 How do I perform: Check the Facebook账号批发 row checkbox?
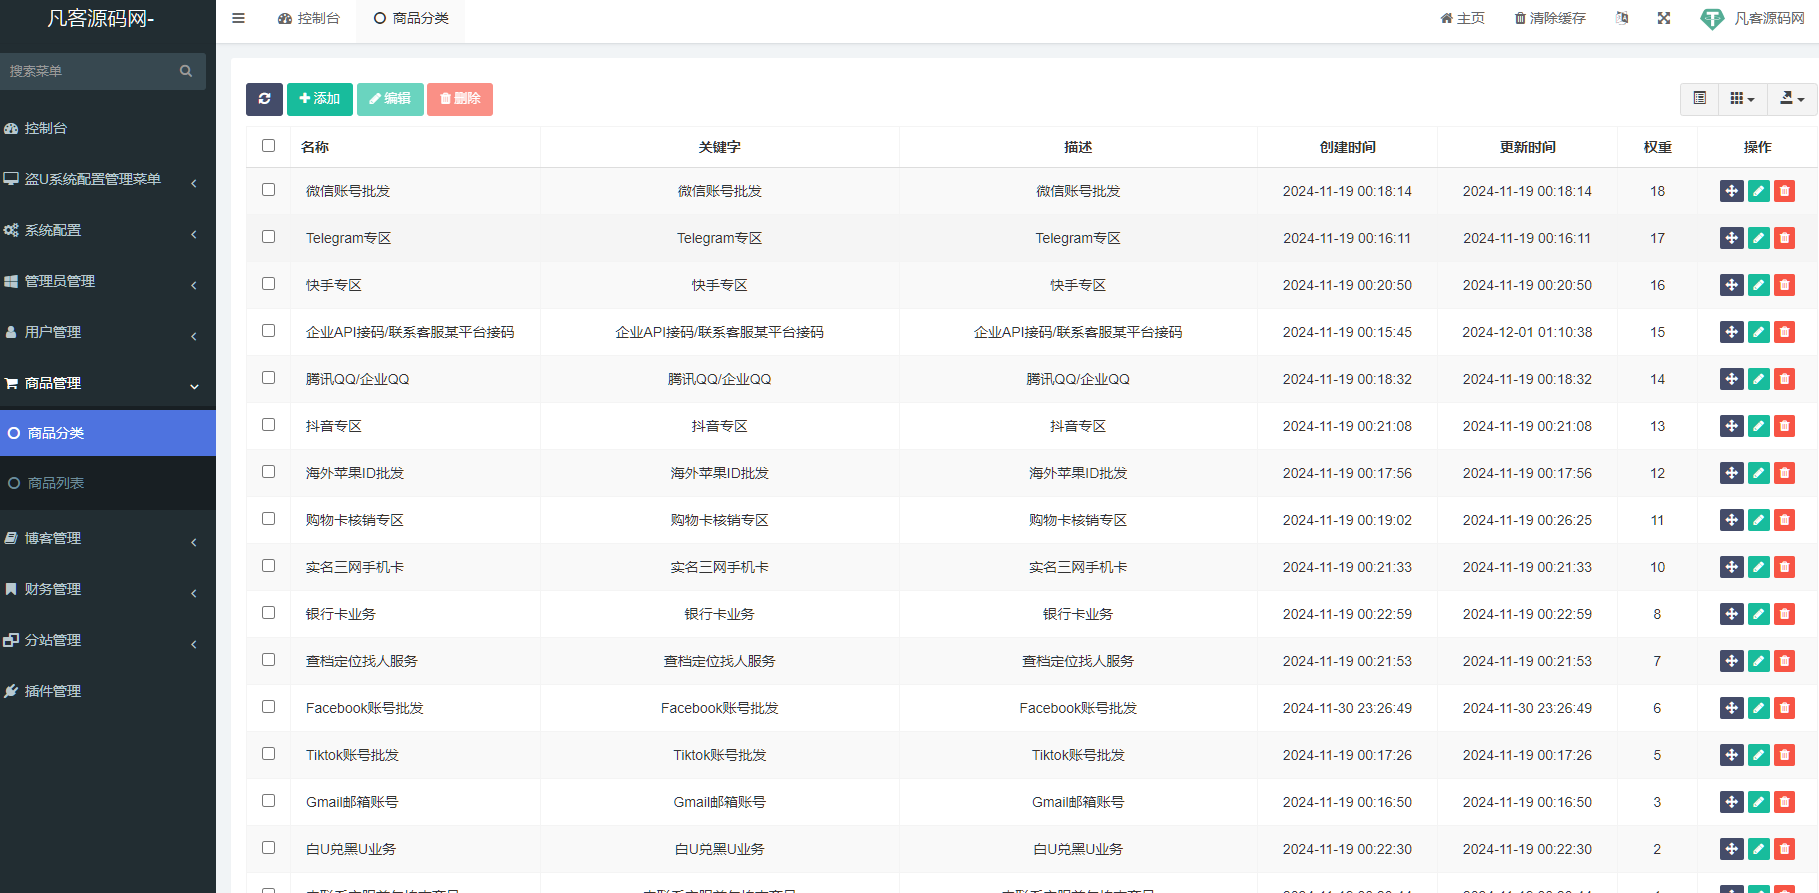[268, 706]
